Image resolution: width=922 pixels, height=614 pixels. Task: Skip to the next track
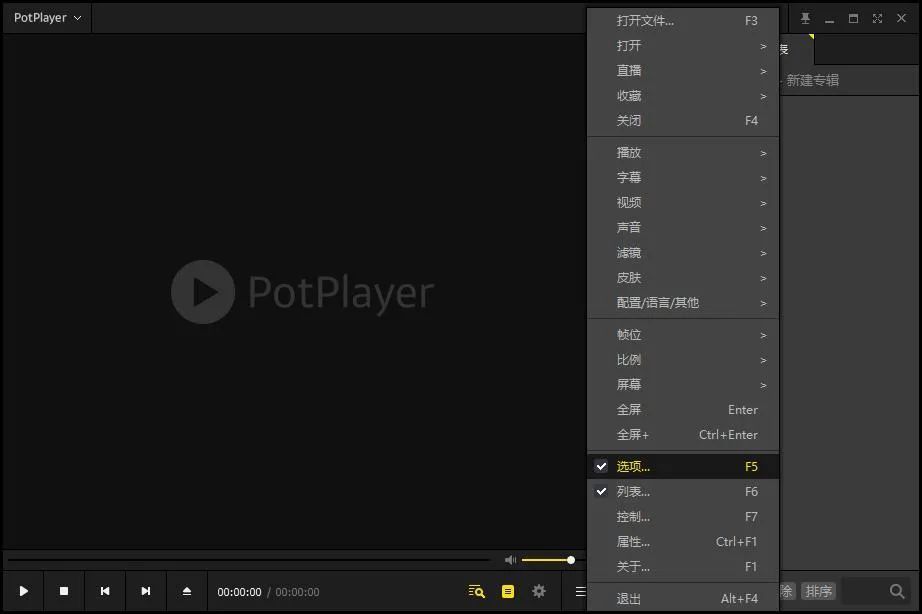146,591
